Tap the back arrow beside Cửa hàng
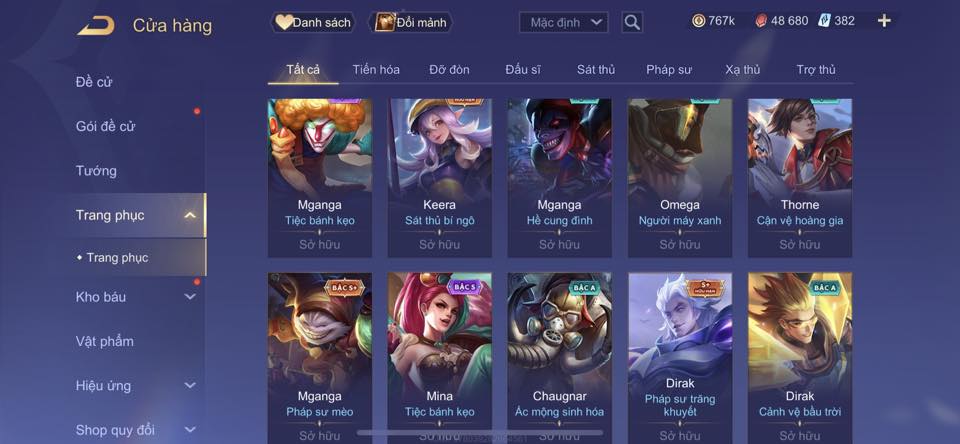The width and height of the screenshot is (960, 444). 96,26
